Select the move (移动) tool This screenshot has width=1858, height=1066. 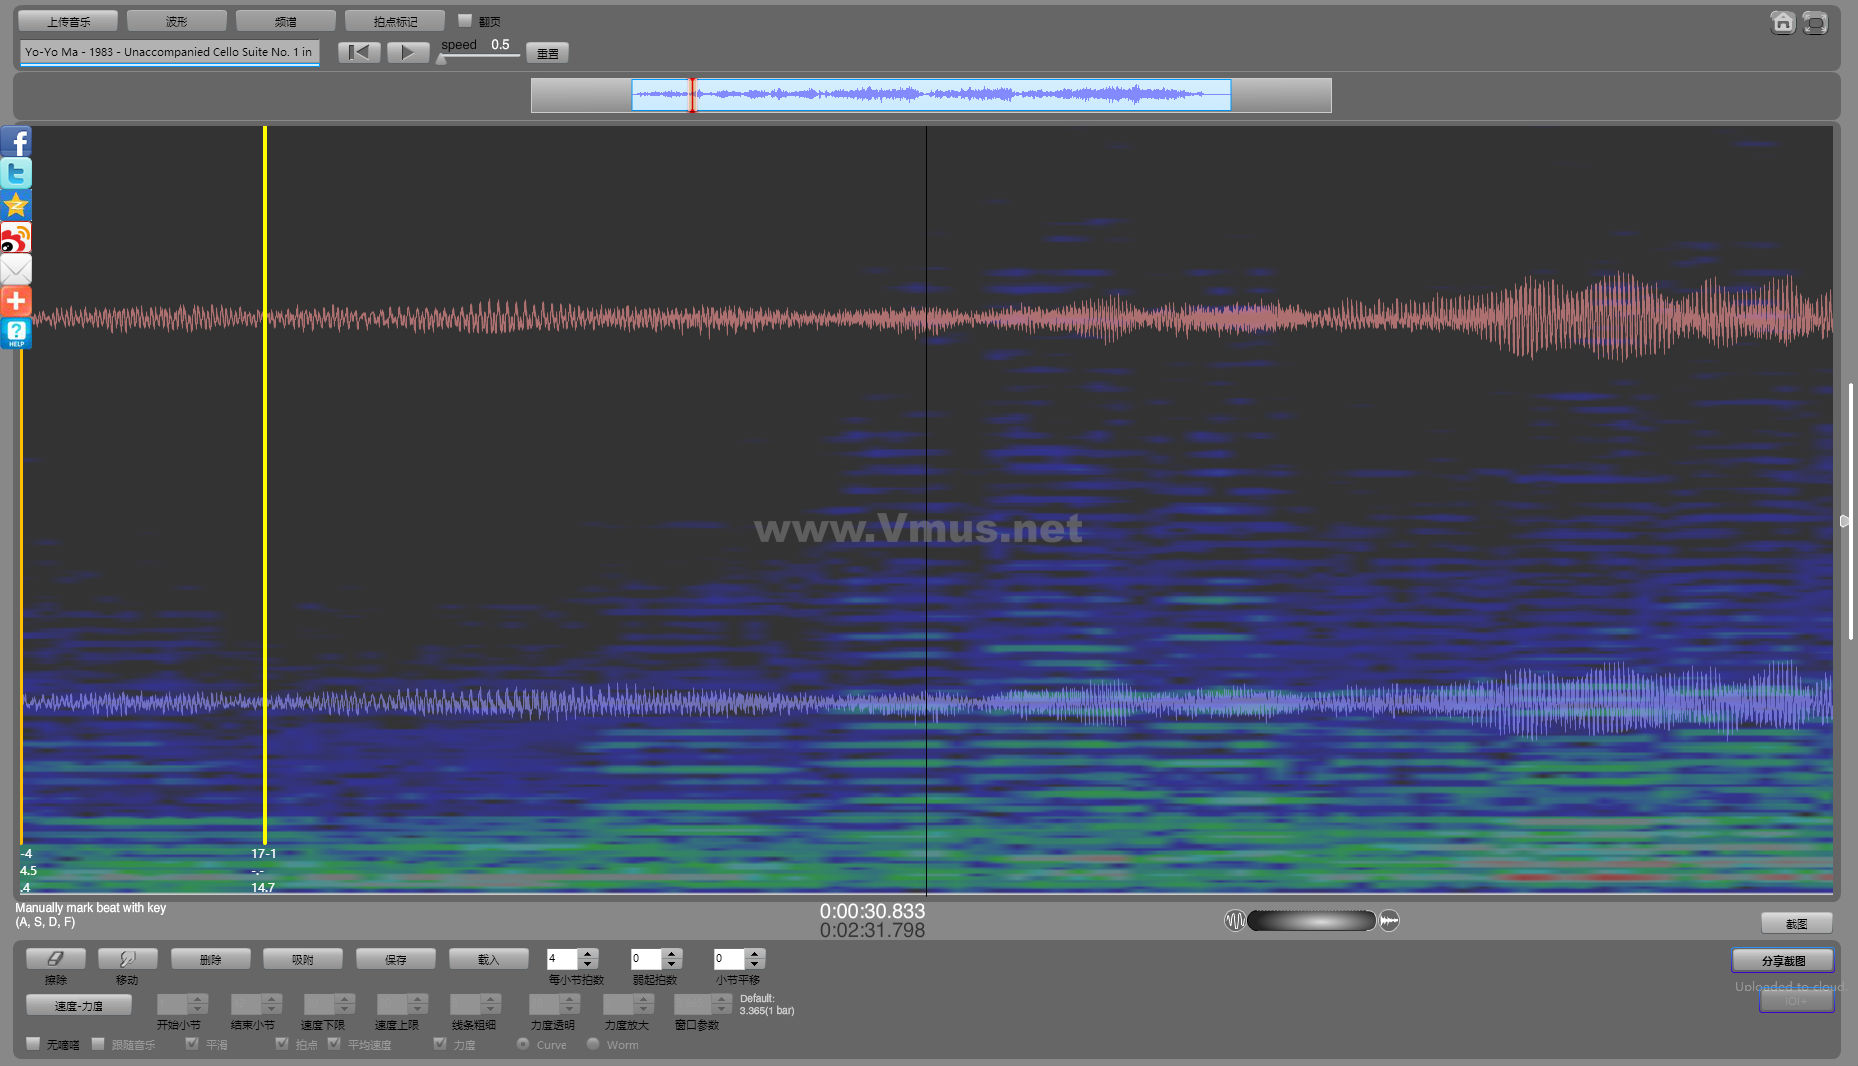pyautogui.click(x=127, y=959)
